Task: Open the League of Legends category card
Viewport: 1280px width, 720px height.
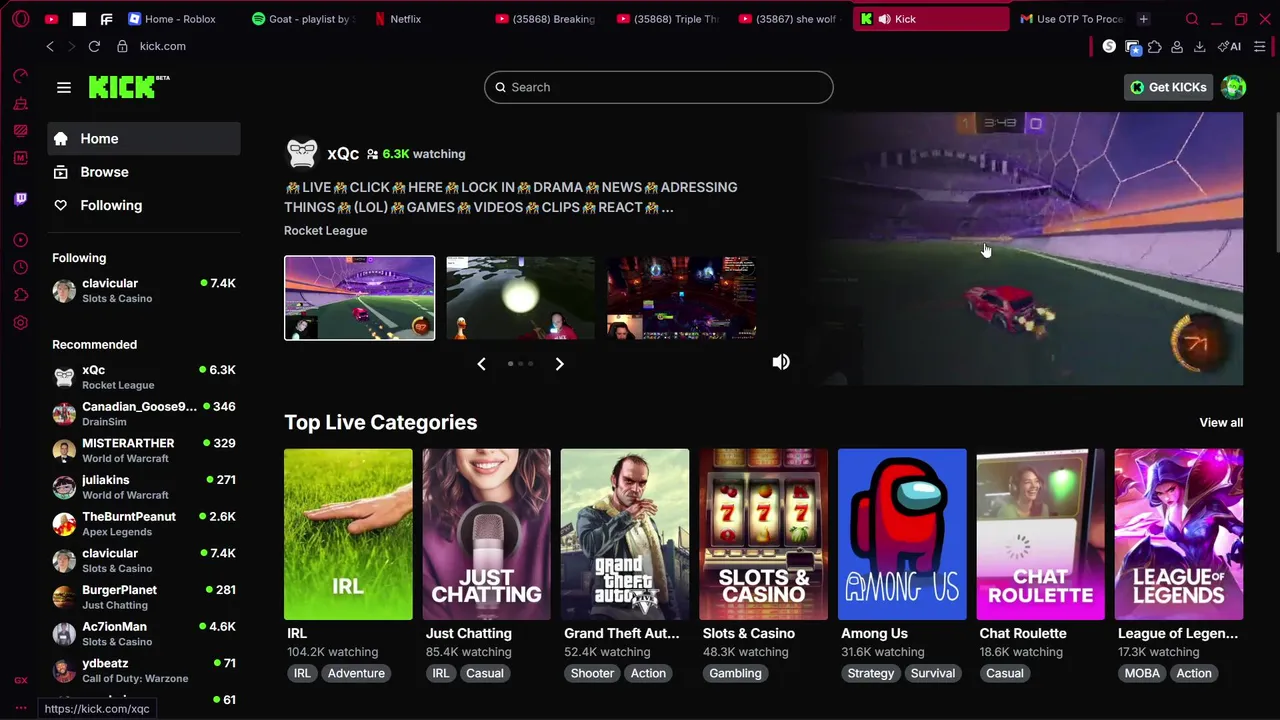Action: point(1179,534)
